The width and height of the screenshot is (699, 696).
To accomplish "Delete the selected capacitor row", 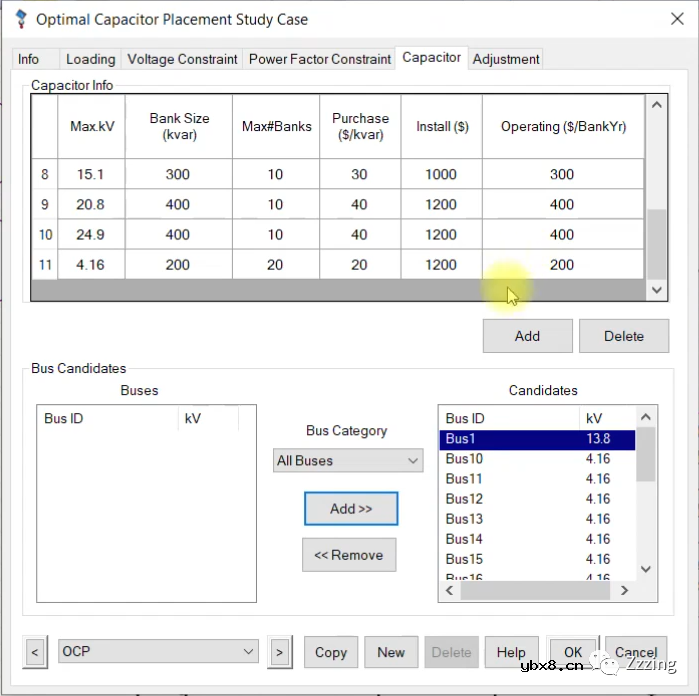I will [623, 336].
